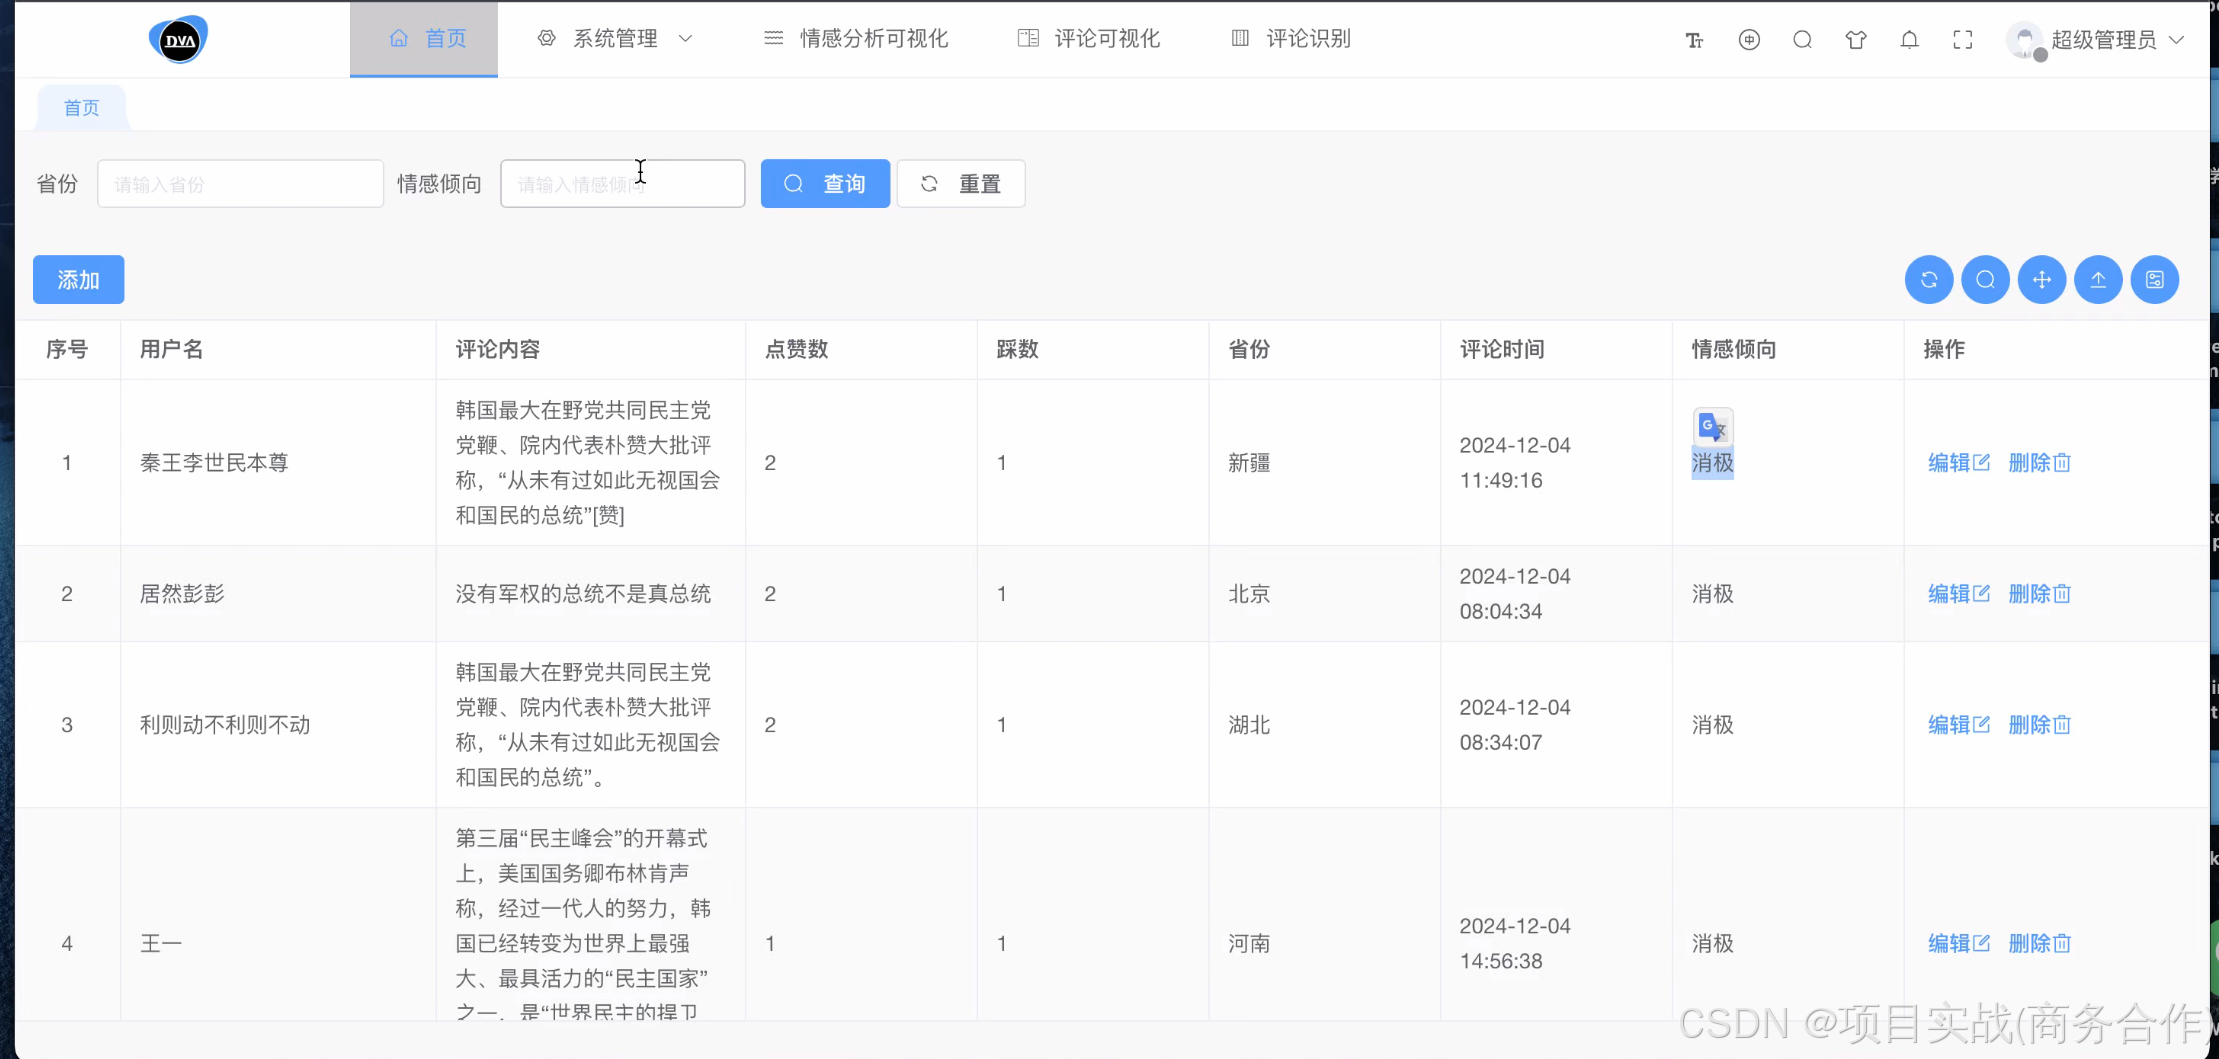This screenshot has width=2219, height=1059.
Task: Click the 省份 input field
Action: 240,184
